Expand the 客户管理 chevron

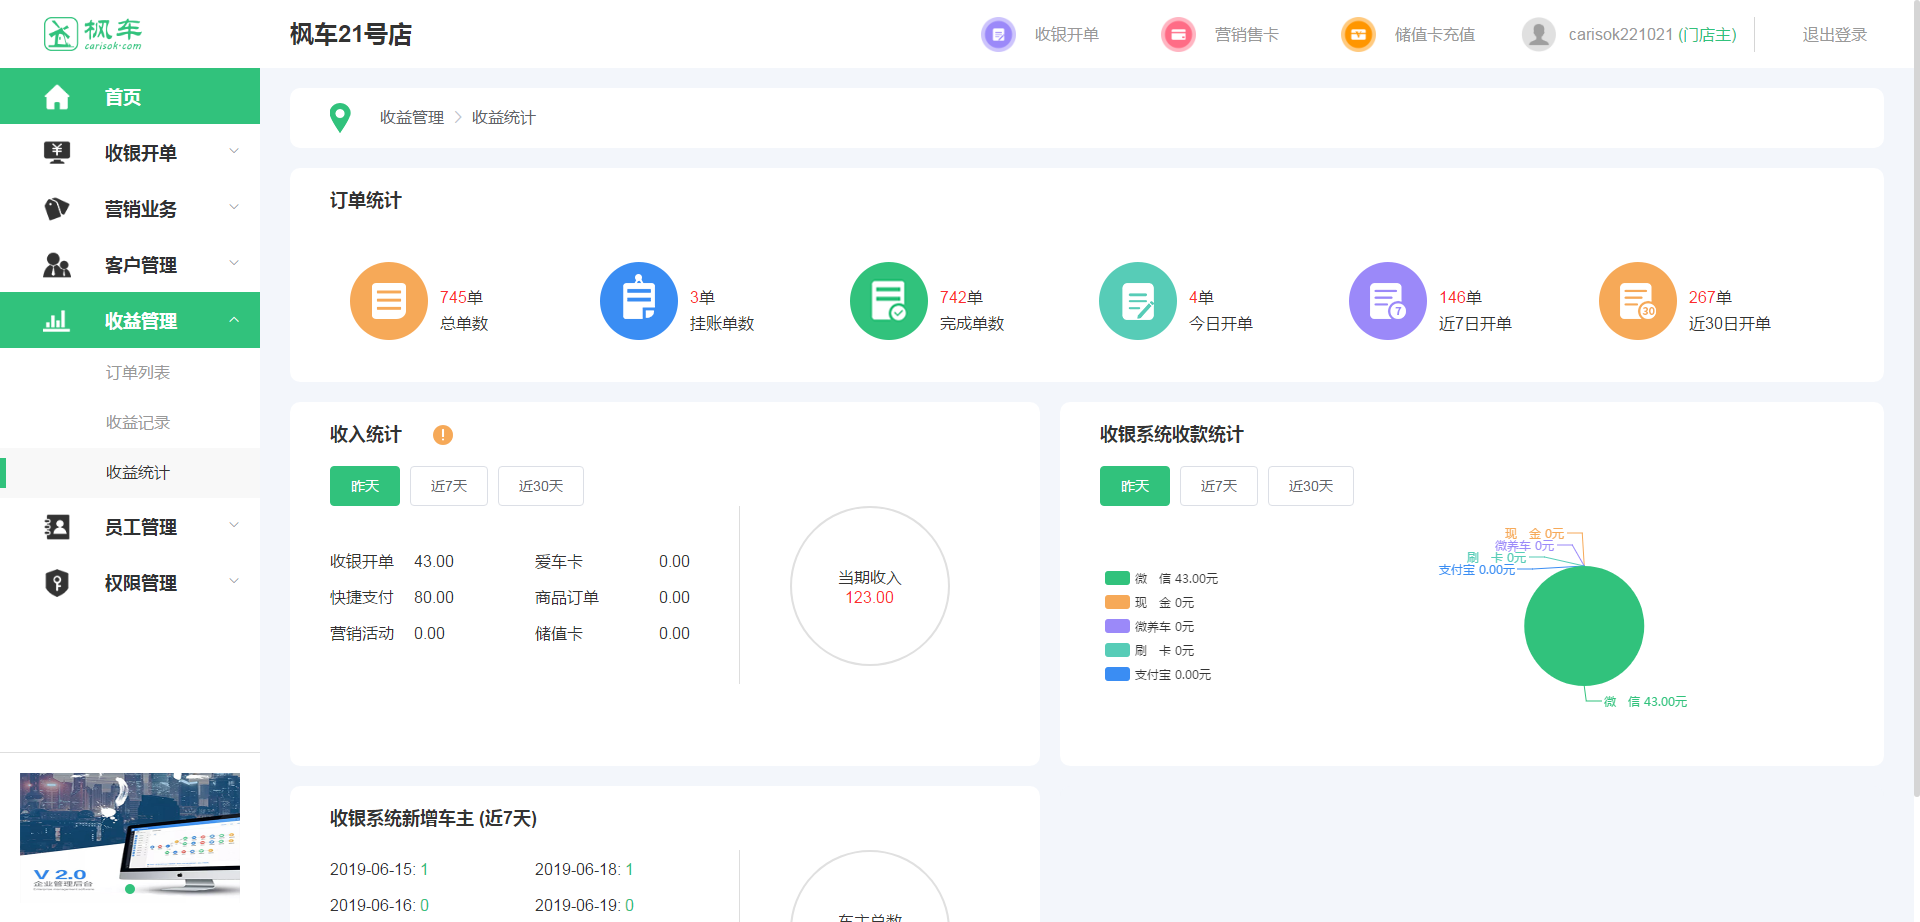(x=234, y=264)
